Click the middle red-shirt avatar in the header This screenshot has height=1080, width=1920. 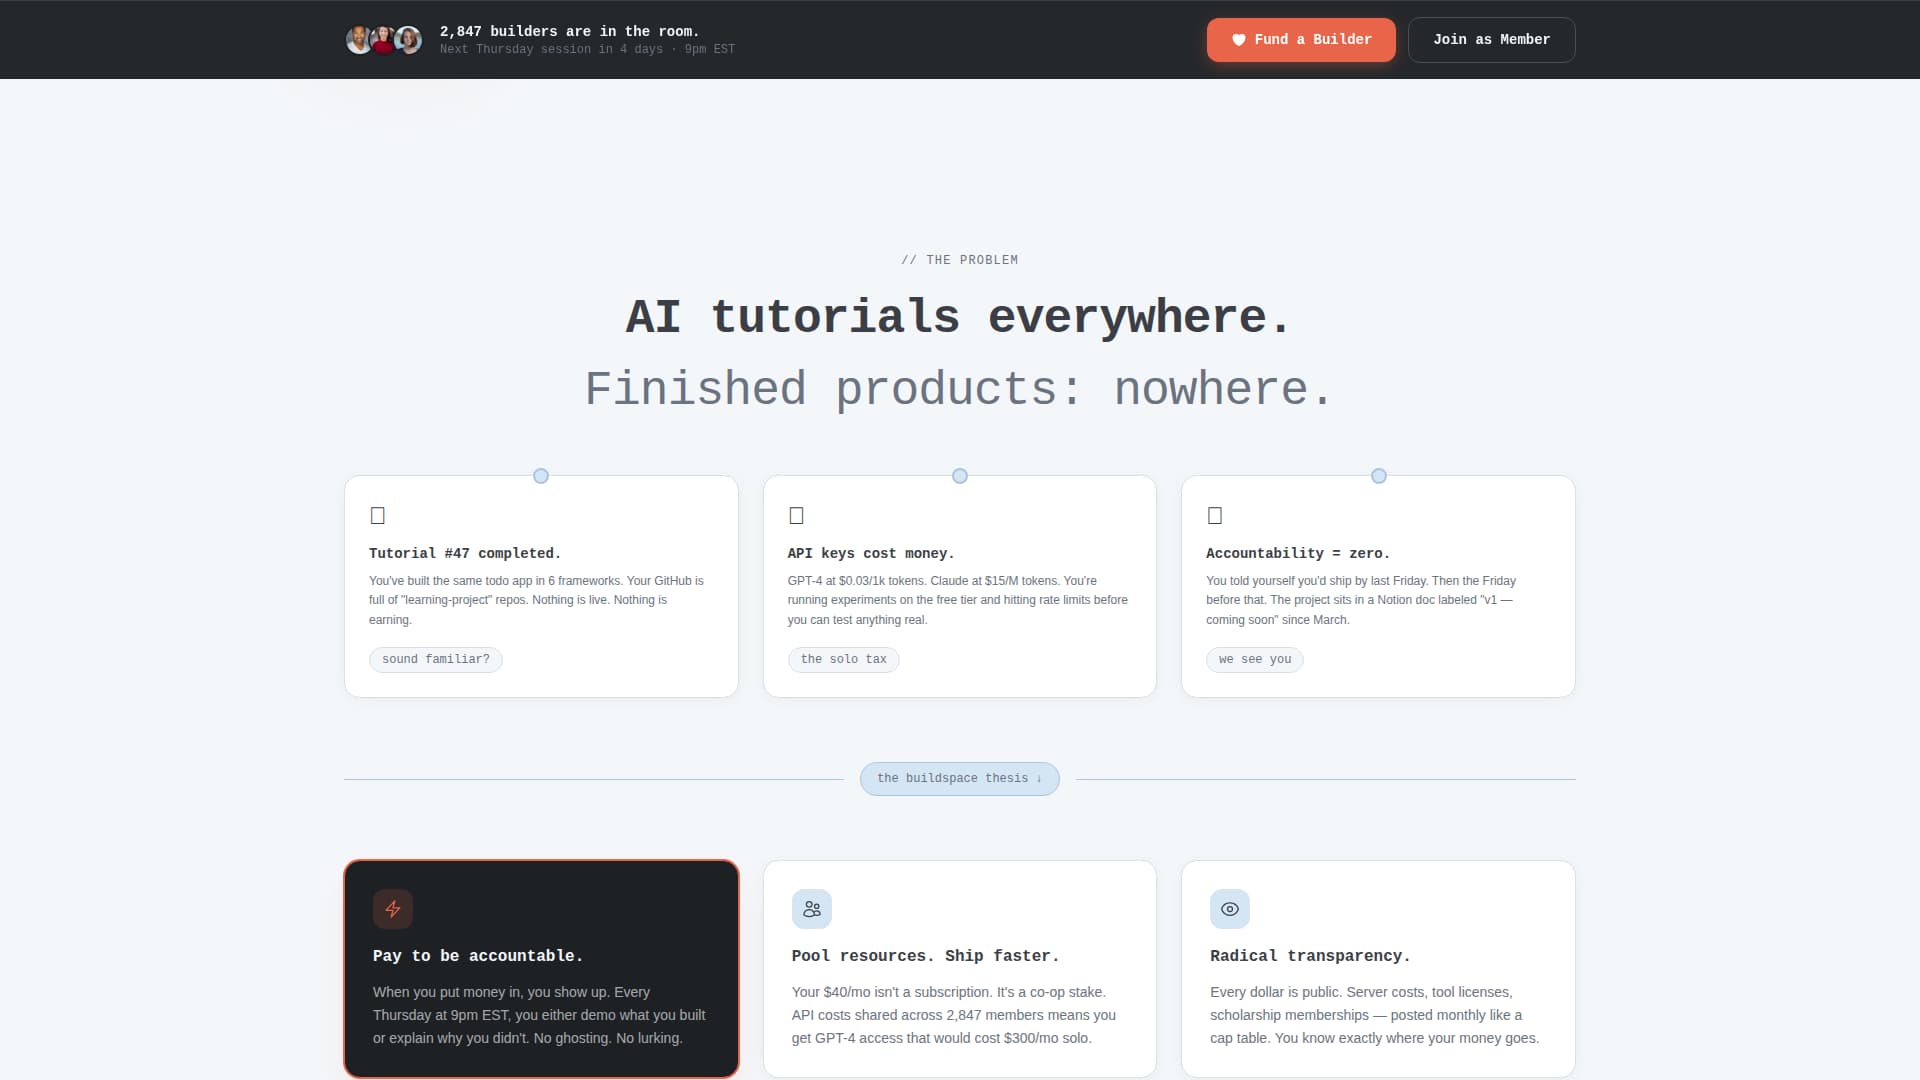(x=384, y=39)
